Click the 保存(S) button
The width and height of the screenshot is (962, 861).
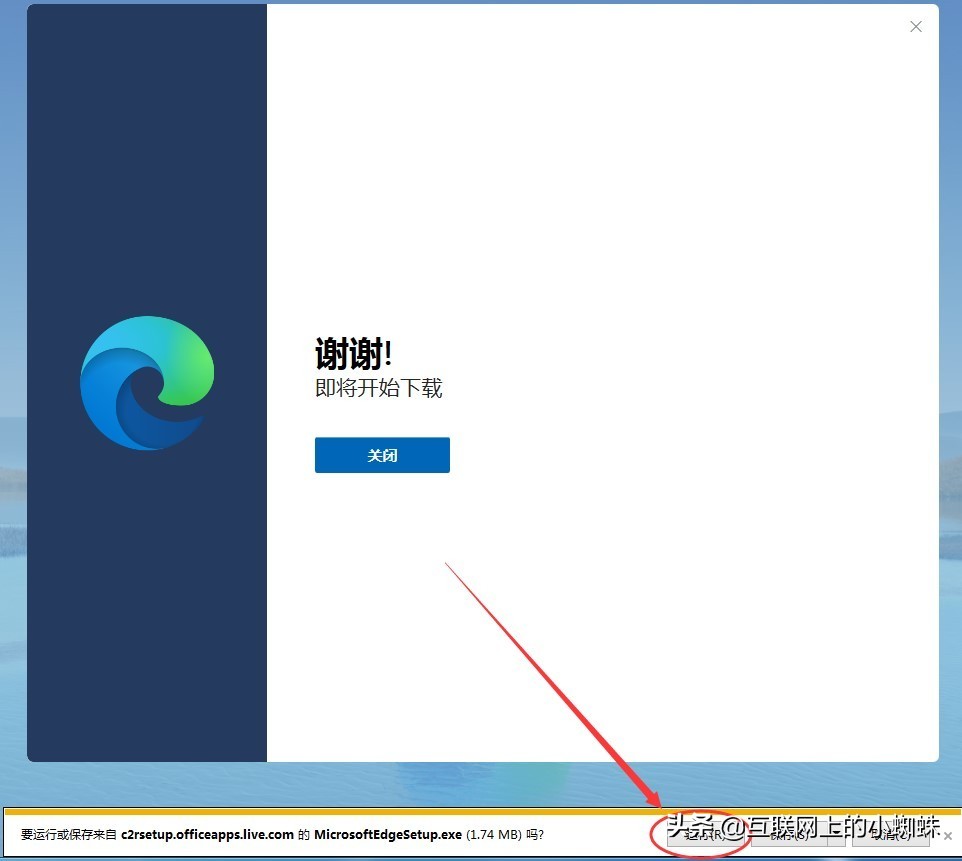tap(790, 835)
